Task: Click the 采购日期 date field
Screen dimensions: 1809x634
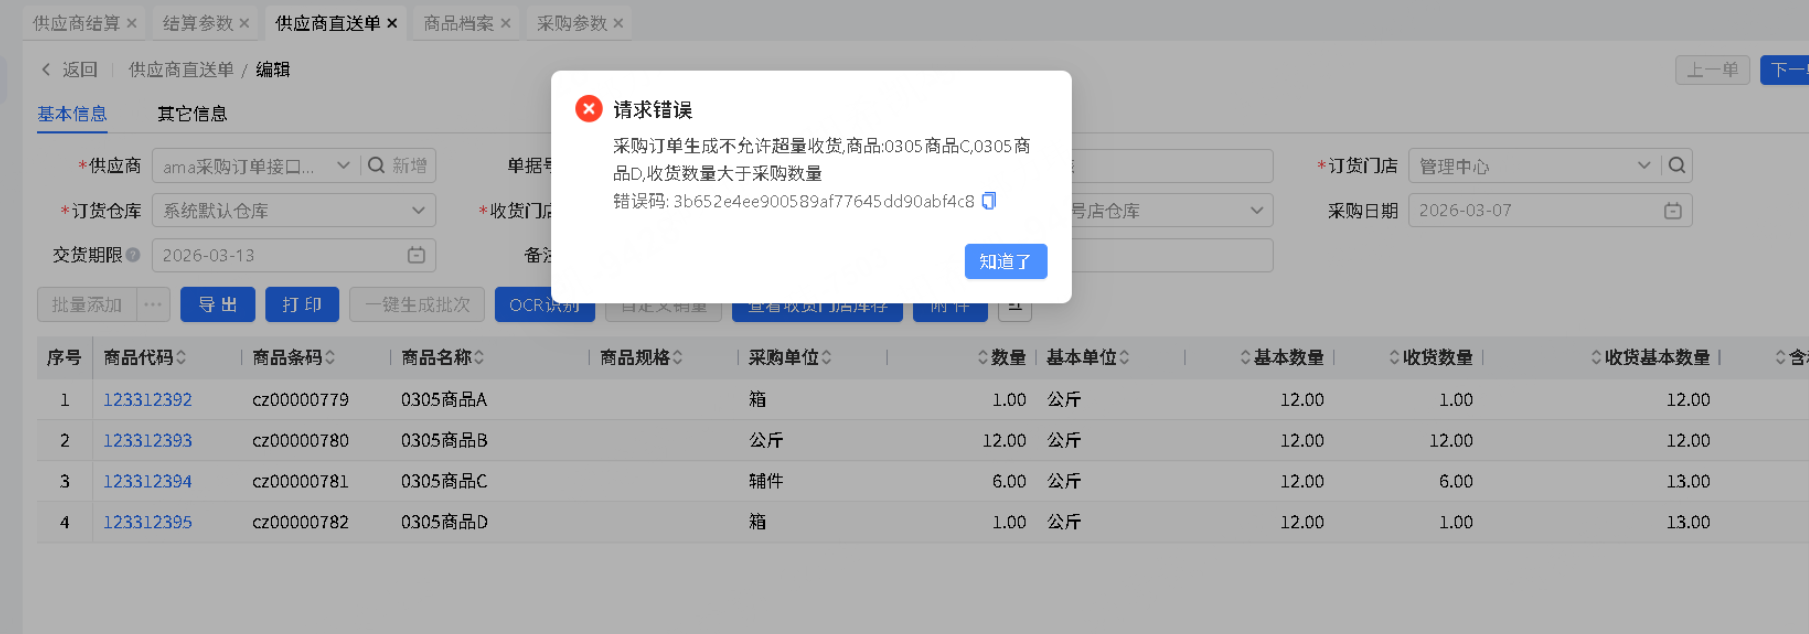Action: [x=1550, y=210]
